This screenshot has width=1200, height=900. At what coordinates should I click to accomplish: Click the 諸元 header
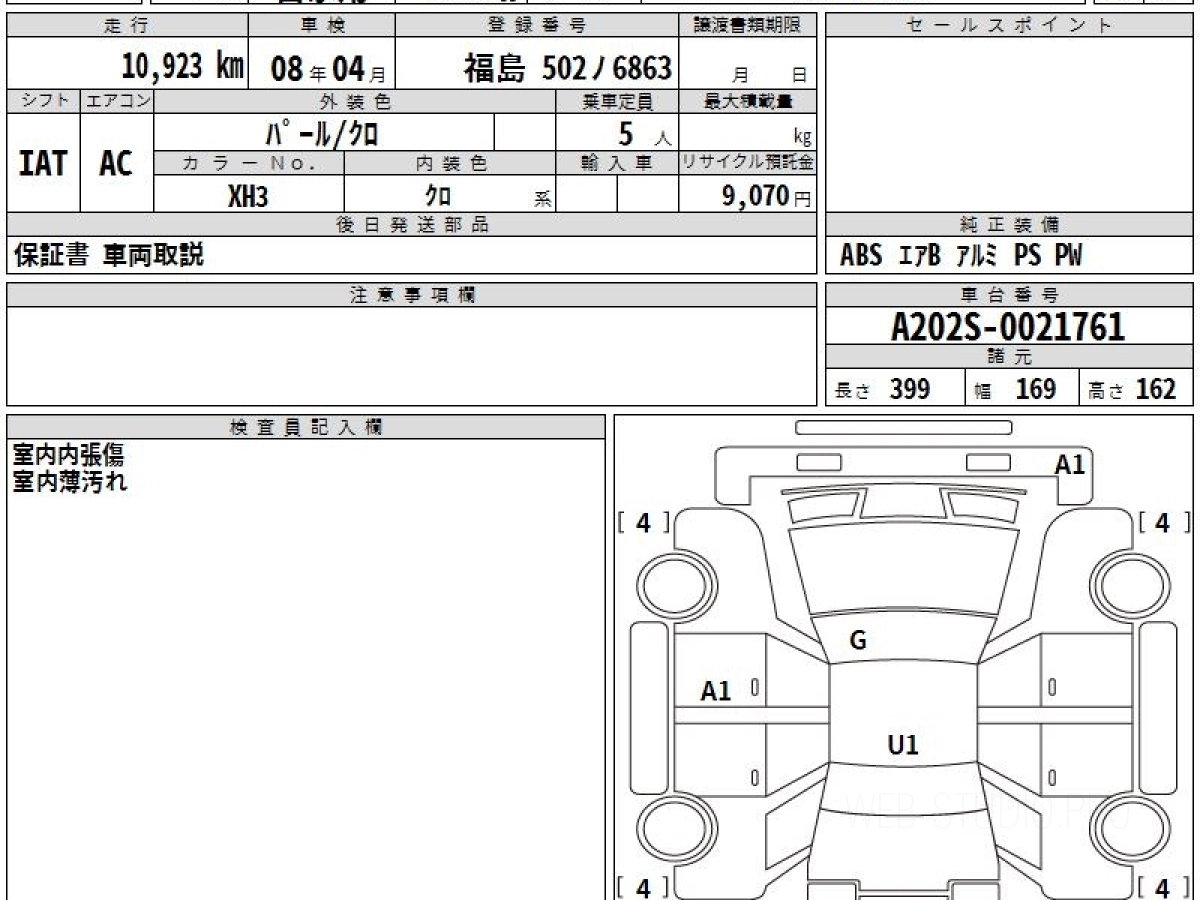pyautogui.click(x=1009, y=357)
